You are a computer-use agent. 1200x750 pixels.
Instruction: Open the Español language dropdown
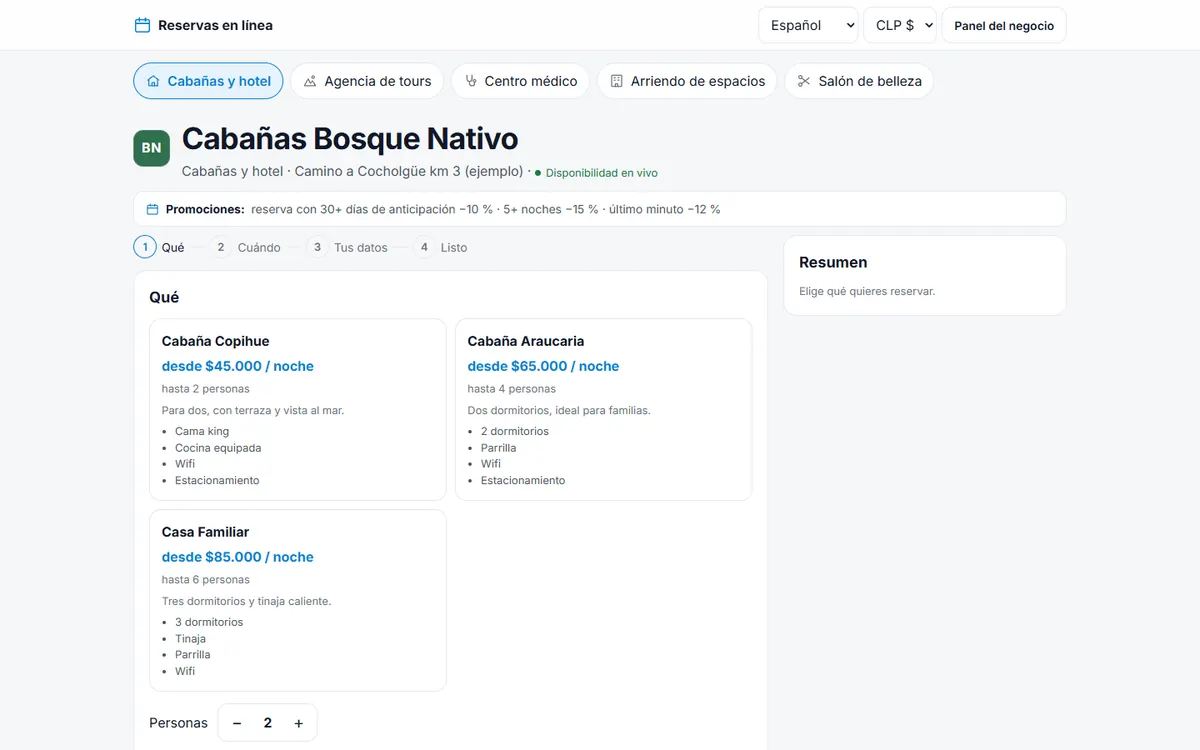pos(808,25)
